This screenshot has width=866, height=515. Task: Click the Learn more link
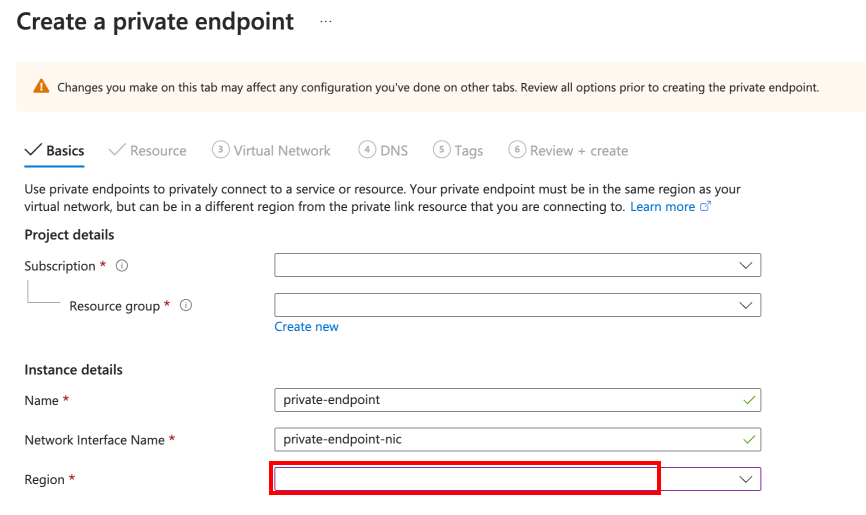click(662, 206)
